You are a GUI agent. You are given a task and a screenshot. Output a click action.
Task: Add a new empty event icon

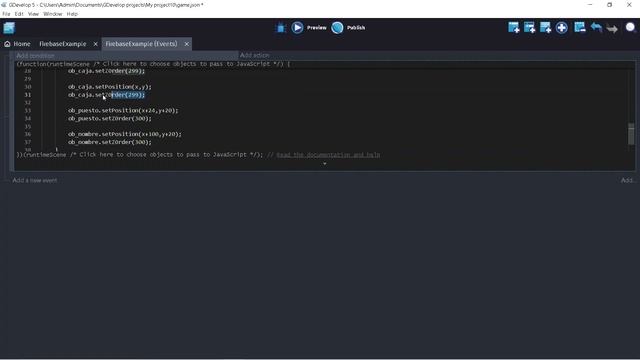[x=513, y=27]
